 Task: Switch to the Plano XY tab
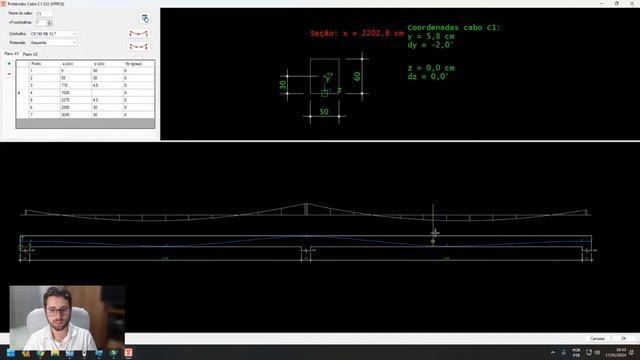[x=11, y=54]
